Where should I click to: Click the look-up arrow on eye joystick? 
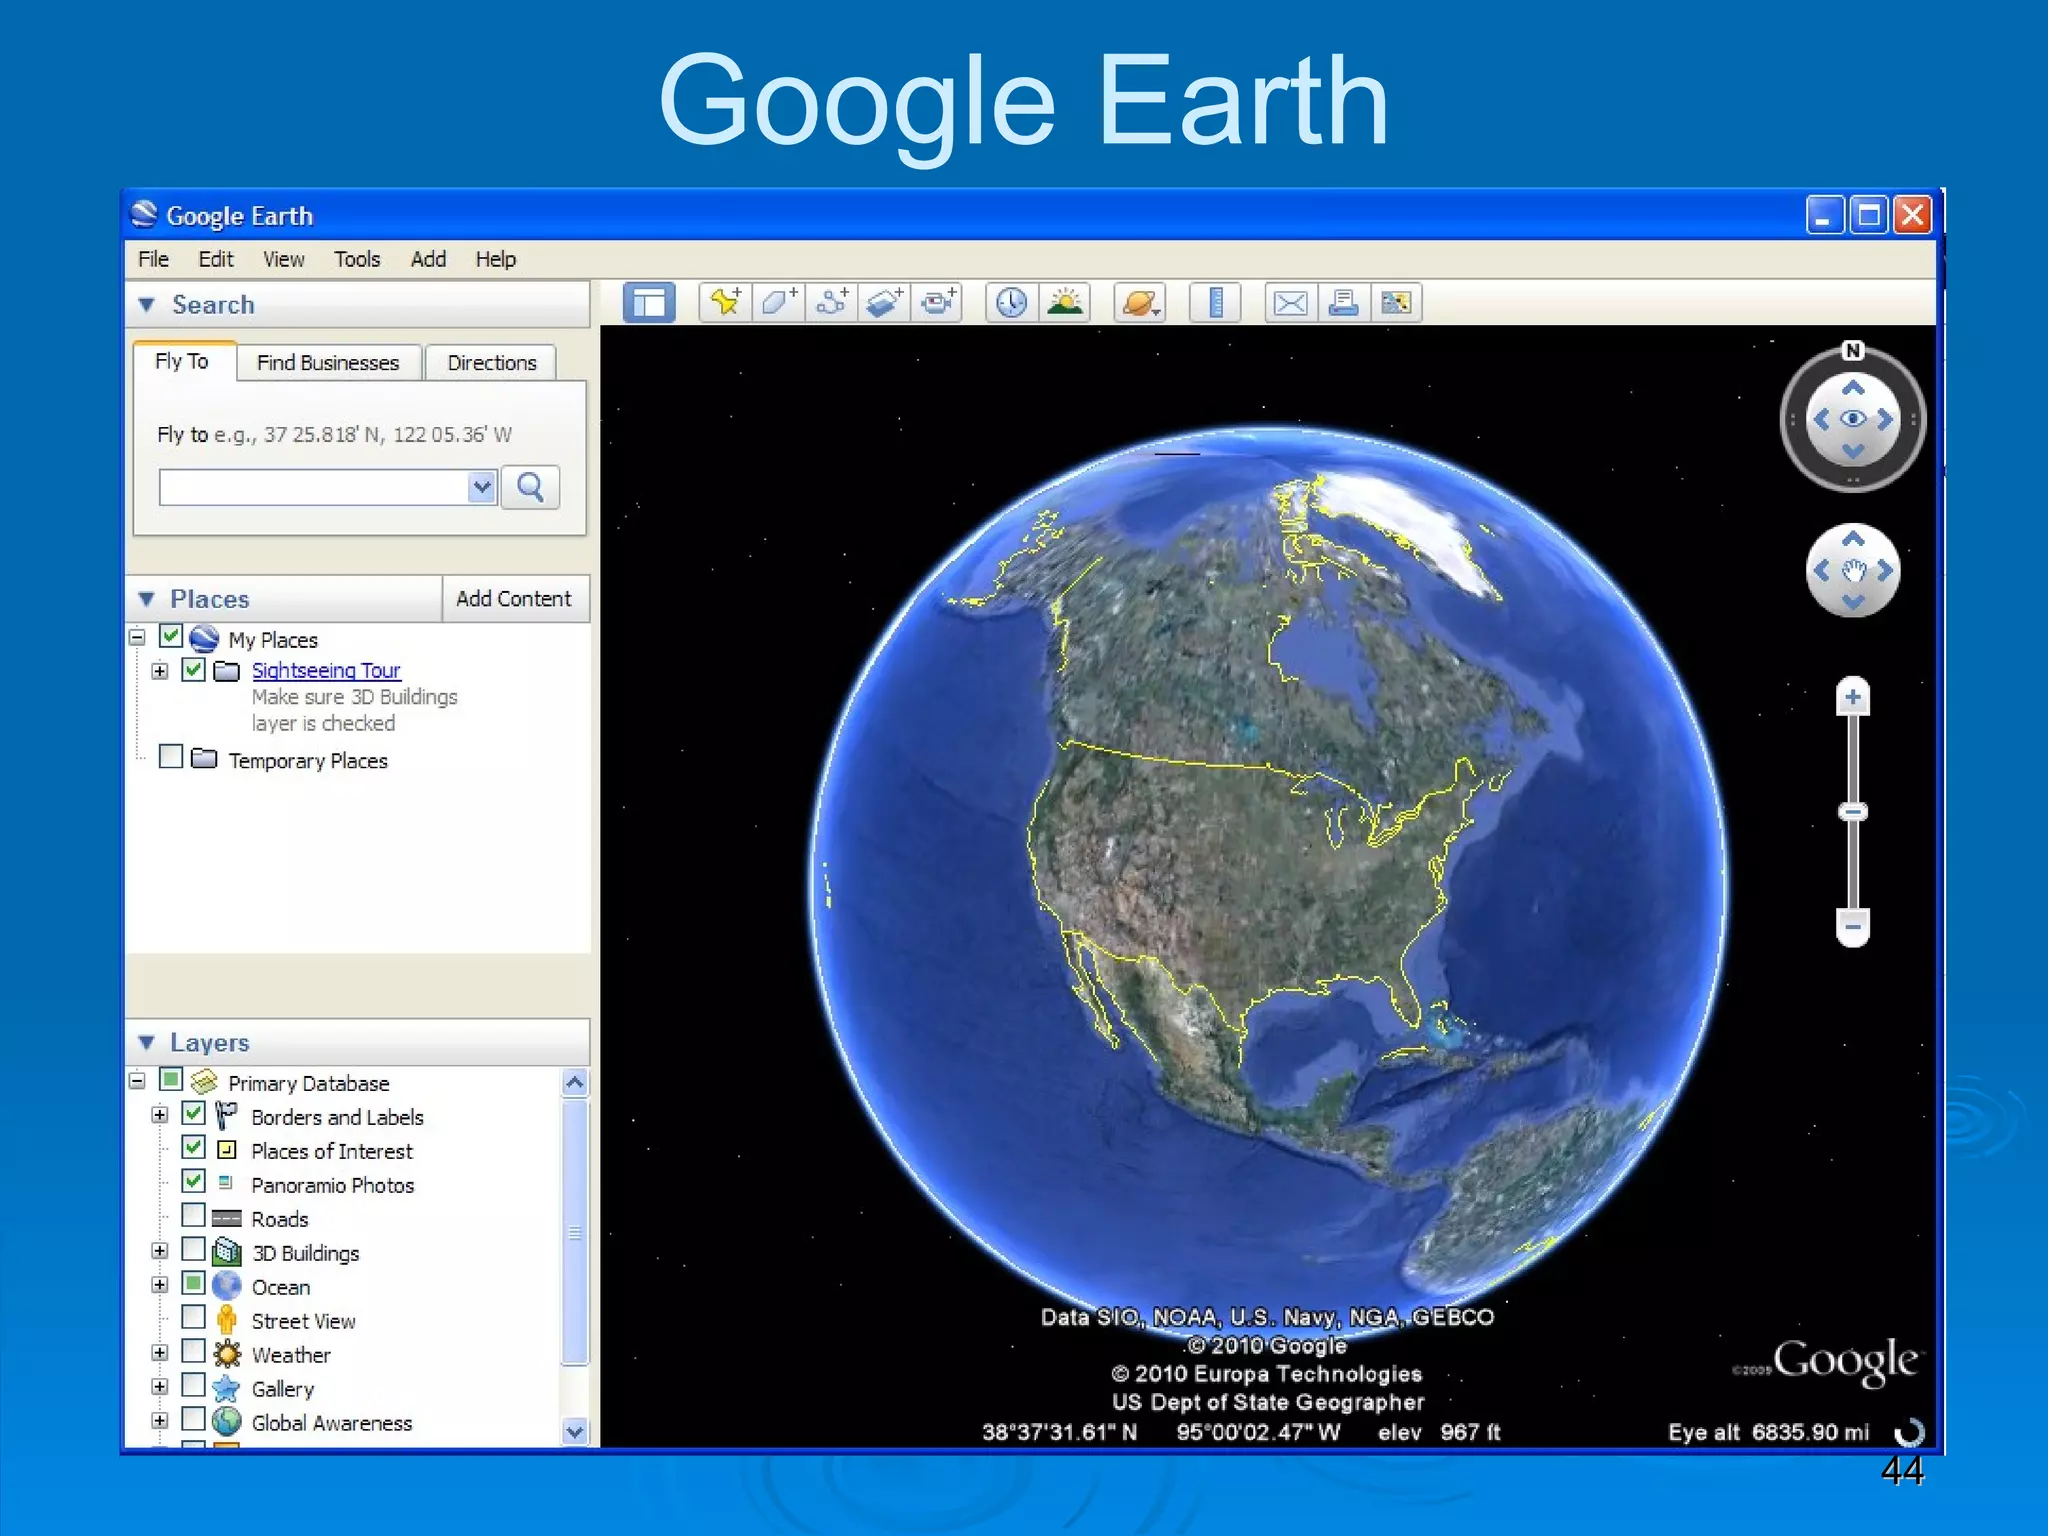1853,388
